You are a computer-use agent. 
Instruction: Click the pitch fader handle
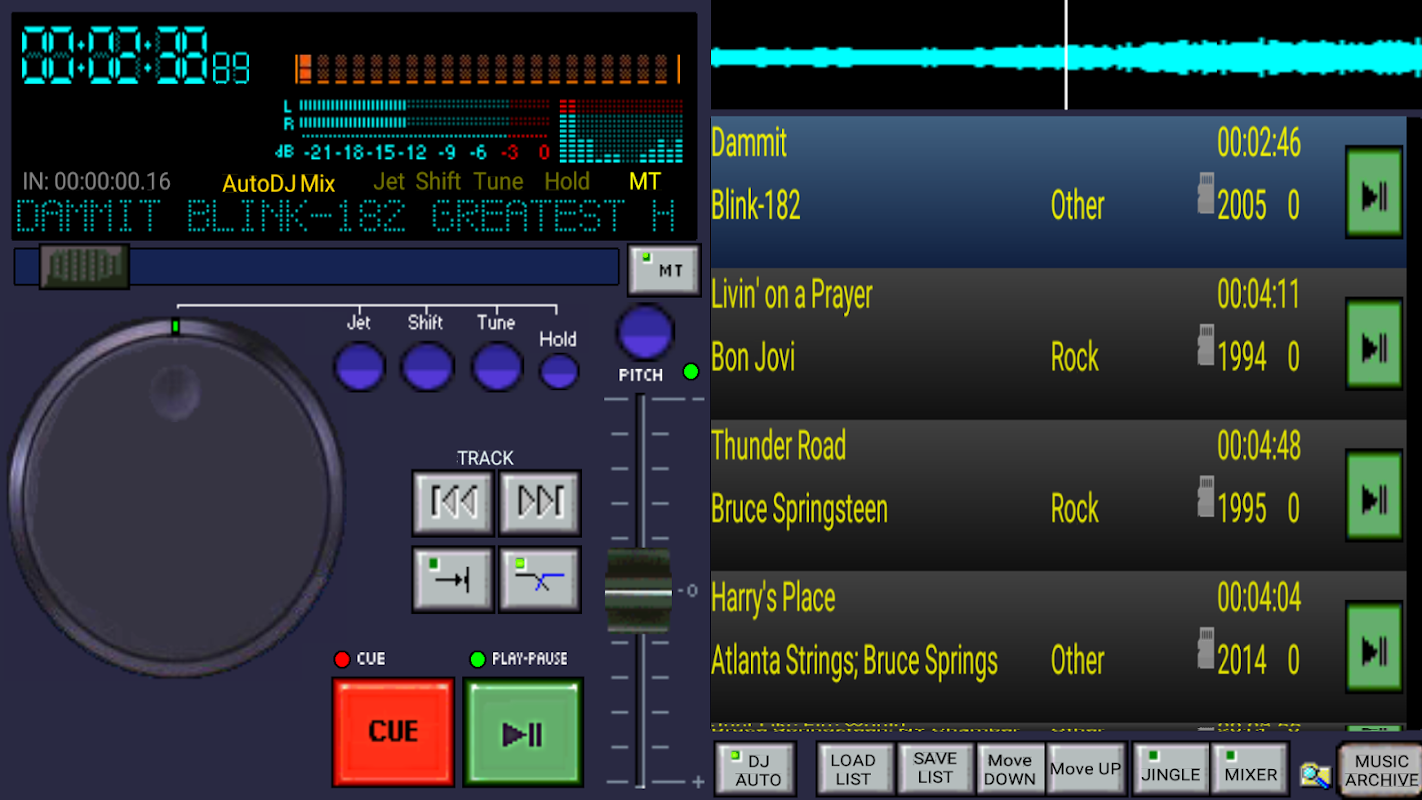(x=639, y=591)
